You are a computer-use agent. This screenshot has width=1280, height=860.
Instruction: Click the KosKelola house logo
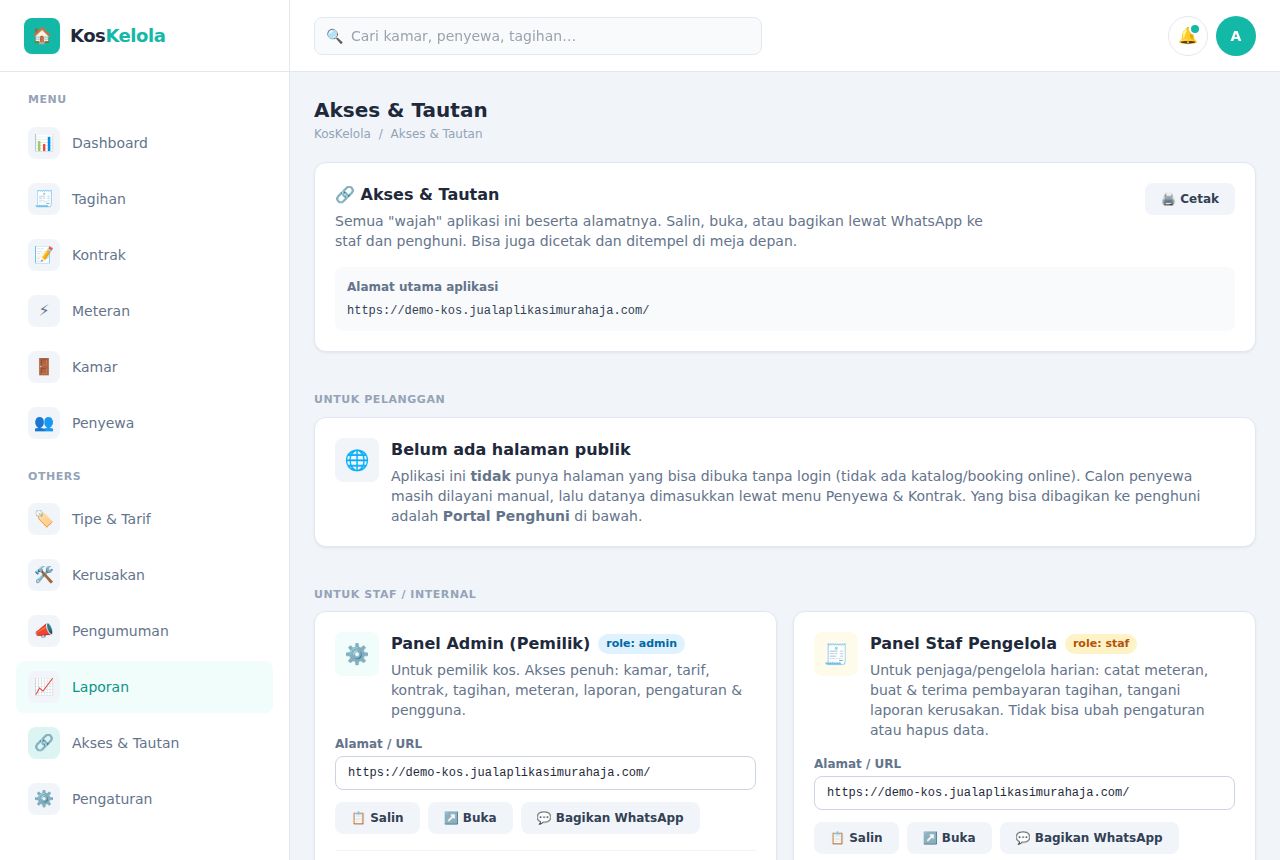point(42,36)
